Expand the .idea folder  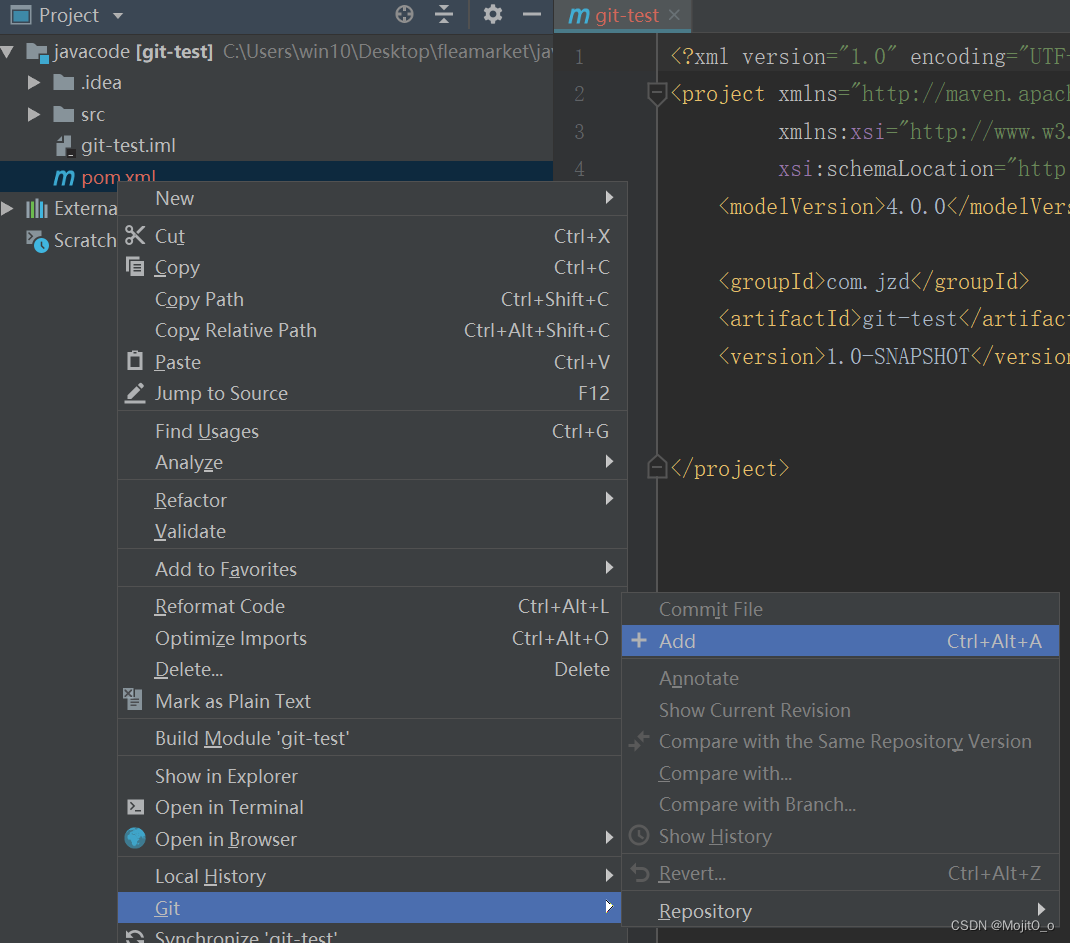(x=33, y=83)
